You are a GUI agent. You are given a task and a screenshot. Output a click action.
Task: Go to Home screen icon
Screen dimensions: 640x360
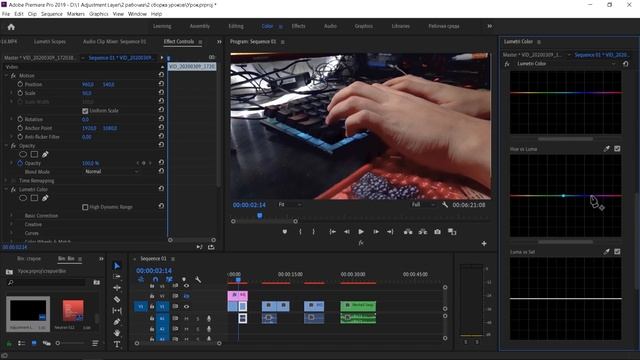11,27
